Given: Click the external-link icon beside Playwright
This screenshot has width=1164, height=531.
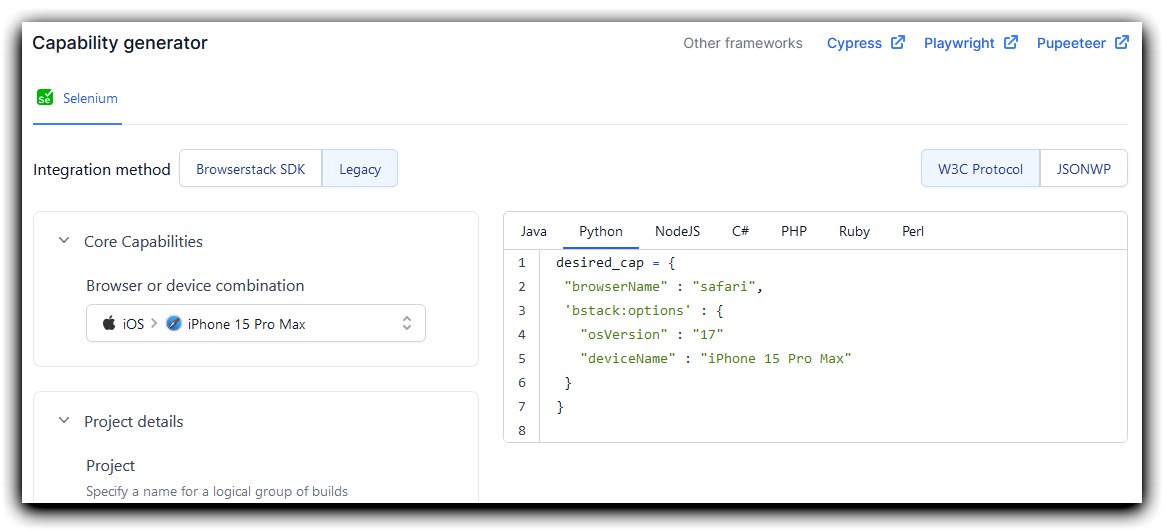Looking at the screenshot, I should (1010, 42).
